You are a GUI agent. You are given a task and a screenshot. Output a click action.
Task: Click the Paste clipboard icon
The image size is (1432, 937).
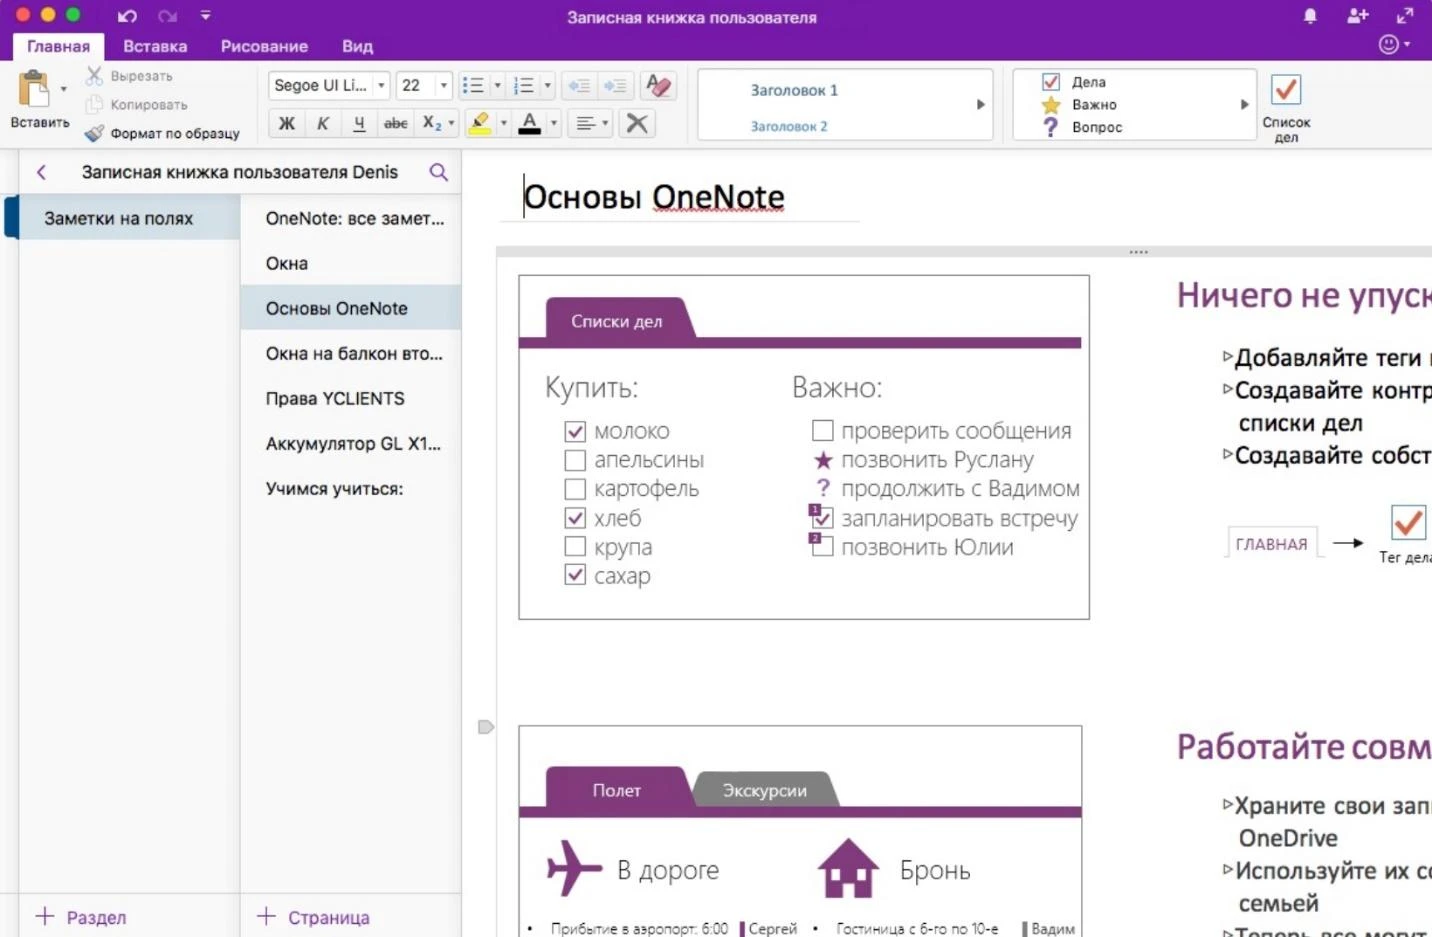tap(33, 89)
